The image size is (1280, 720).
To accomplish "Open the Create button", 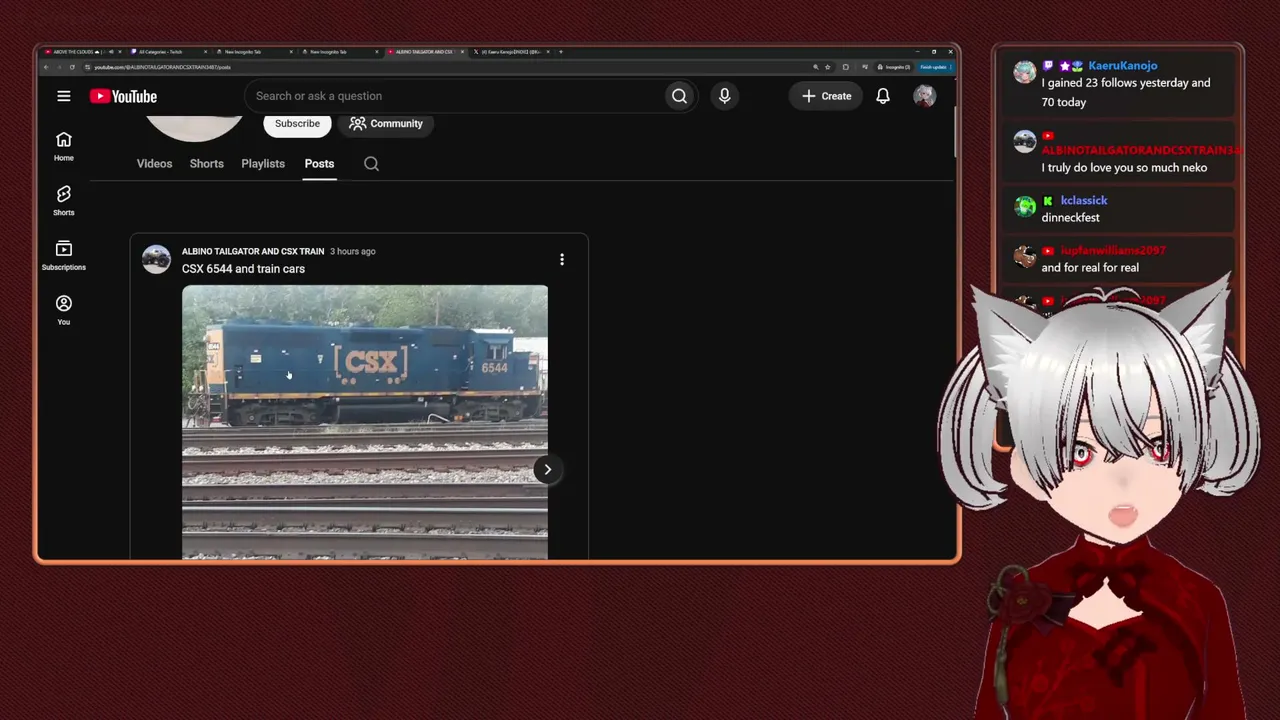I will click(826, 96).
